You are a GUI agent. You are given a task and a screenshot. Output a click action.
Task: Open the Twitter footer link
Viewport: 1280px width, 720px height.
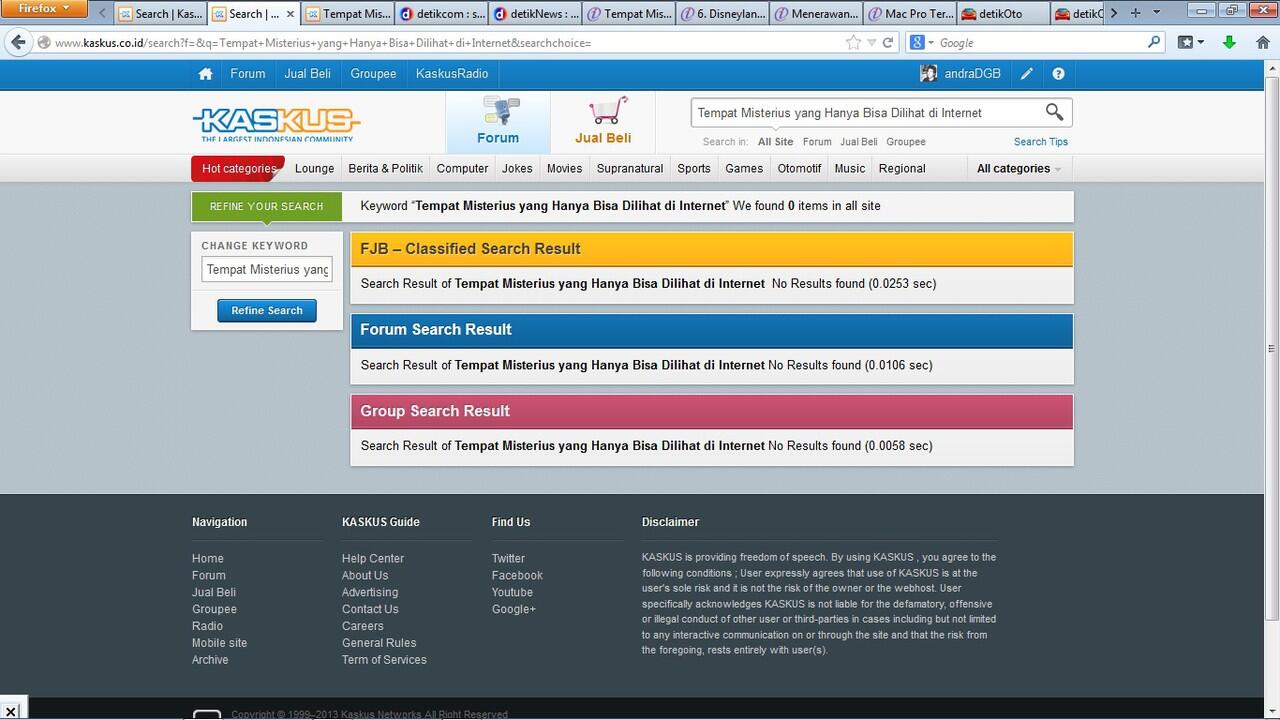[x=508, y=559]
